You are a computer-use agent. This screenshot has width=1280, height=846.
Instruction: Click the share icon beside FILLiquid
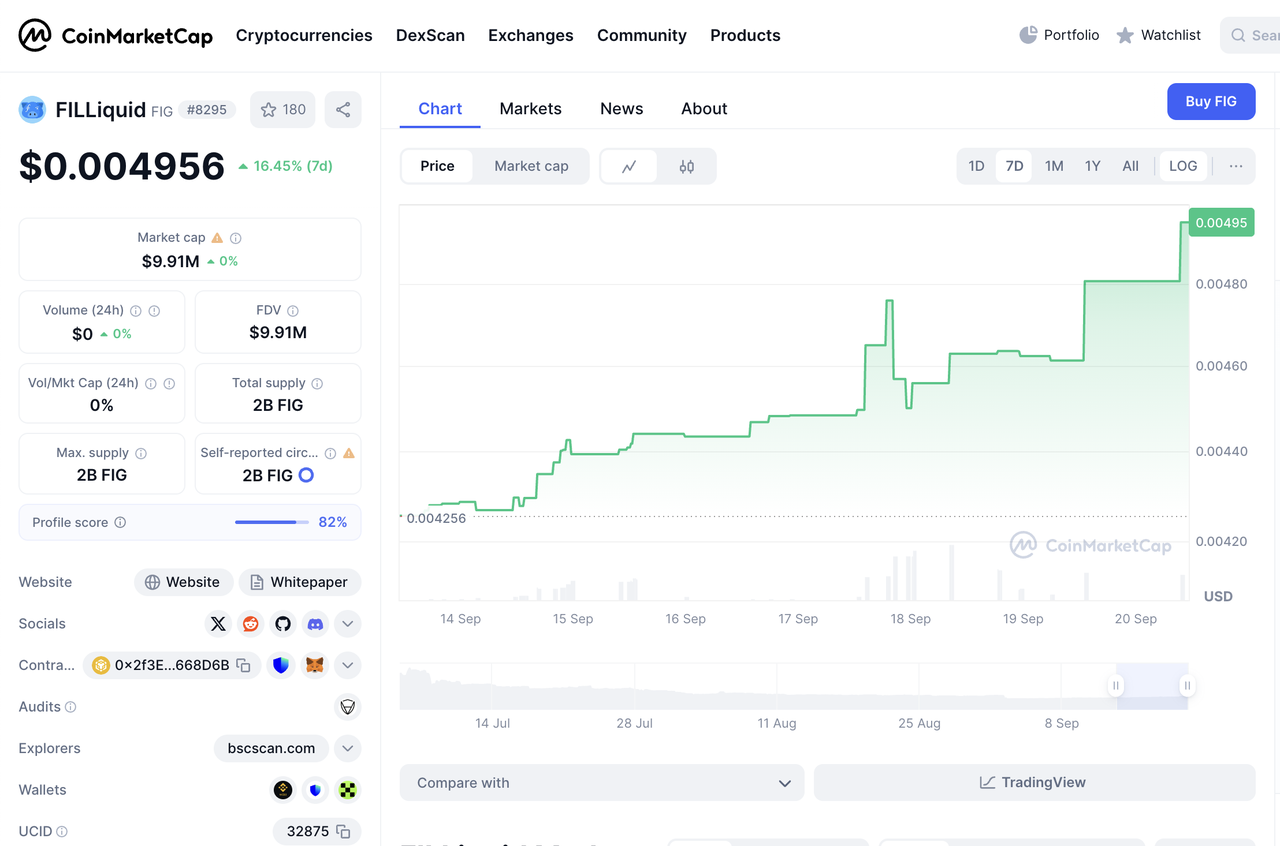click(x=343, y=110)
